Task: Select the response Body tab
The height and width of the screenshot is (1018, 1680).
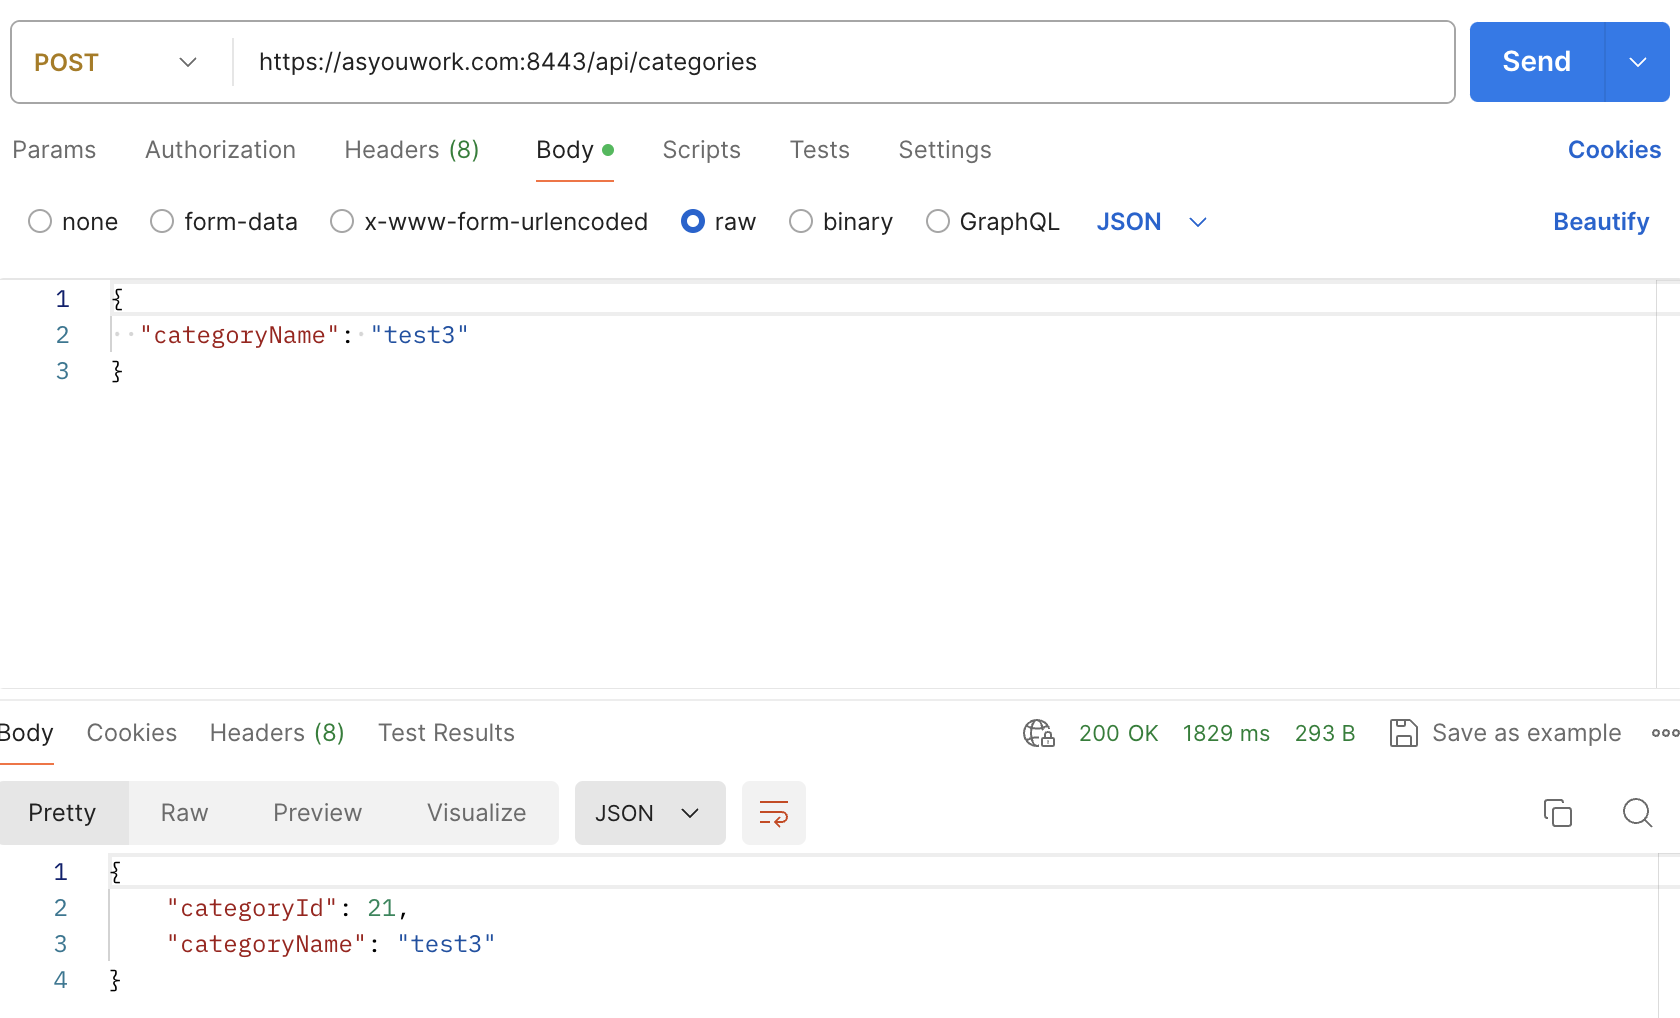Action: 26,733
